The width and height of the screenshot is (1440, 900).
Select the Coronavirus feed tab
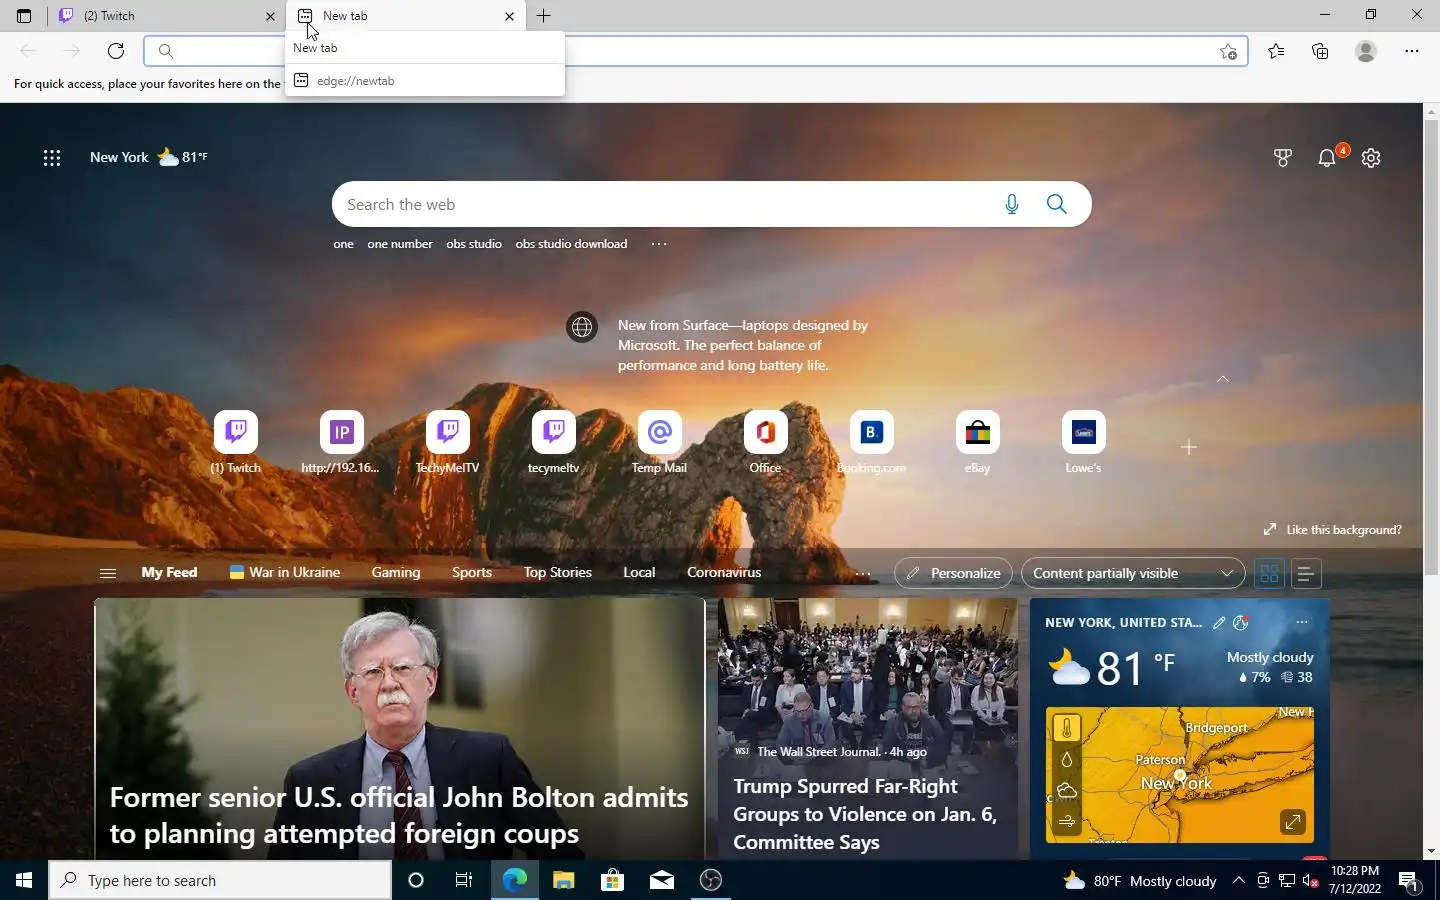point(724,573)
